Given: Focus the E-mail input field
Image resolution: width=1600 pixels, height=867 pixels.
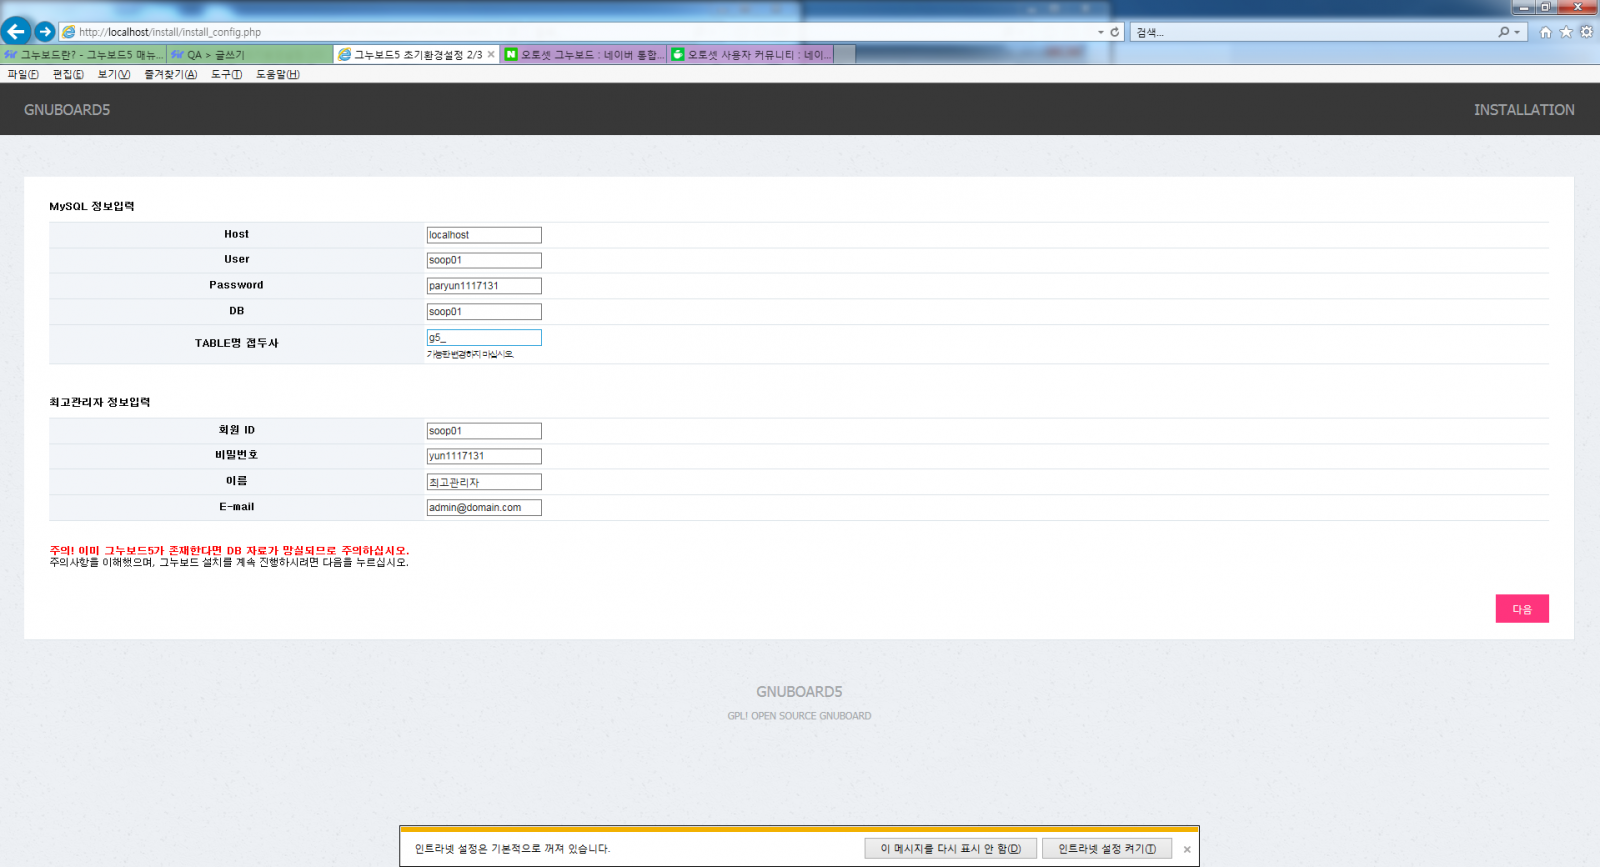Looking at the screenshot, I should (484, 508).
